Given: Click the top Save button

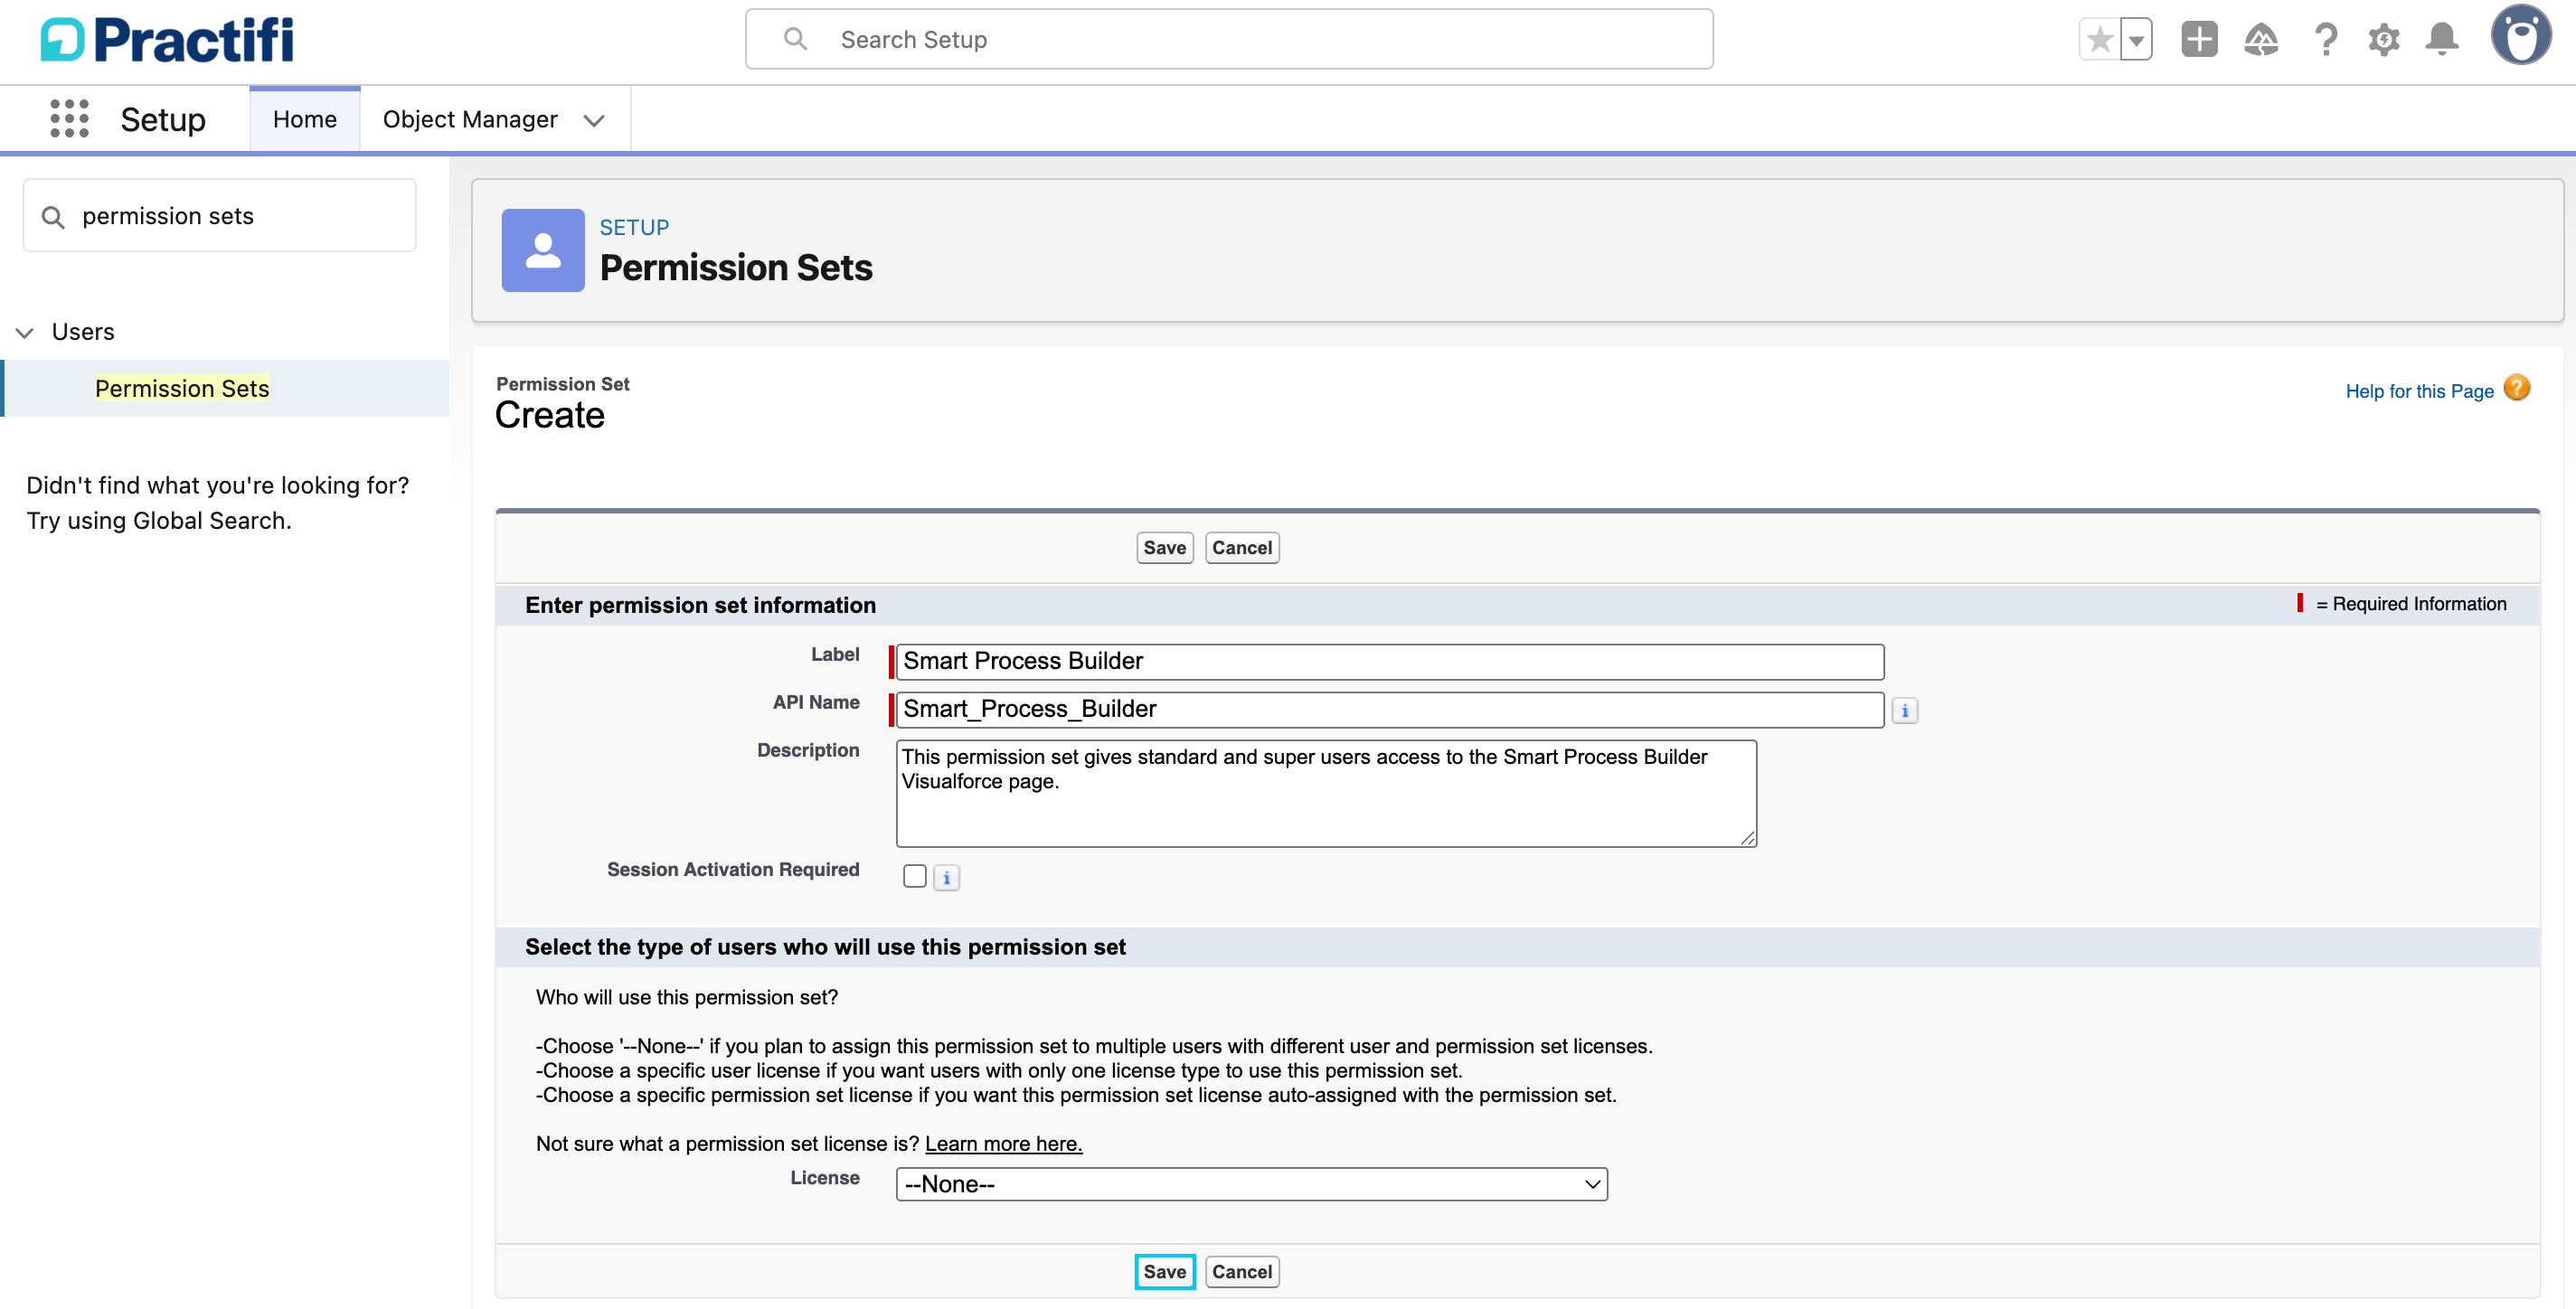Looking at the screenshot, I should pos(1165,548).
